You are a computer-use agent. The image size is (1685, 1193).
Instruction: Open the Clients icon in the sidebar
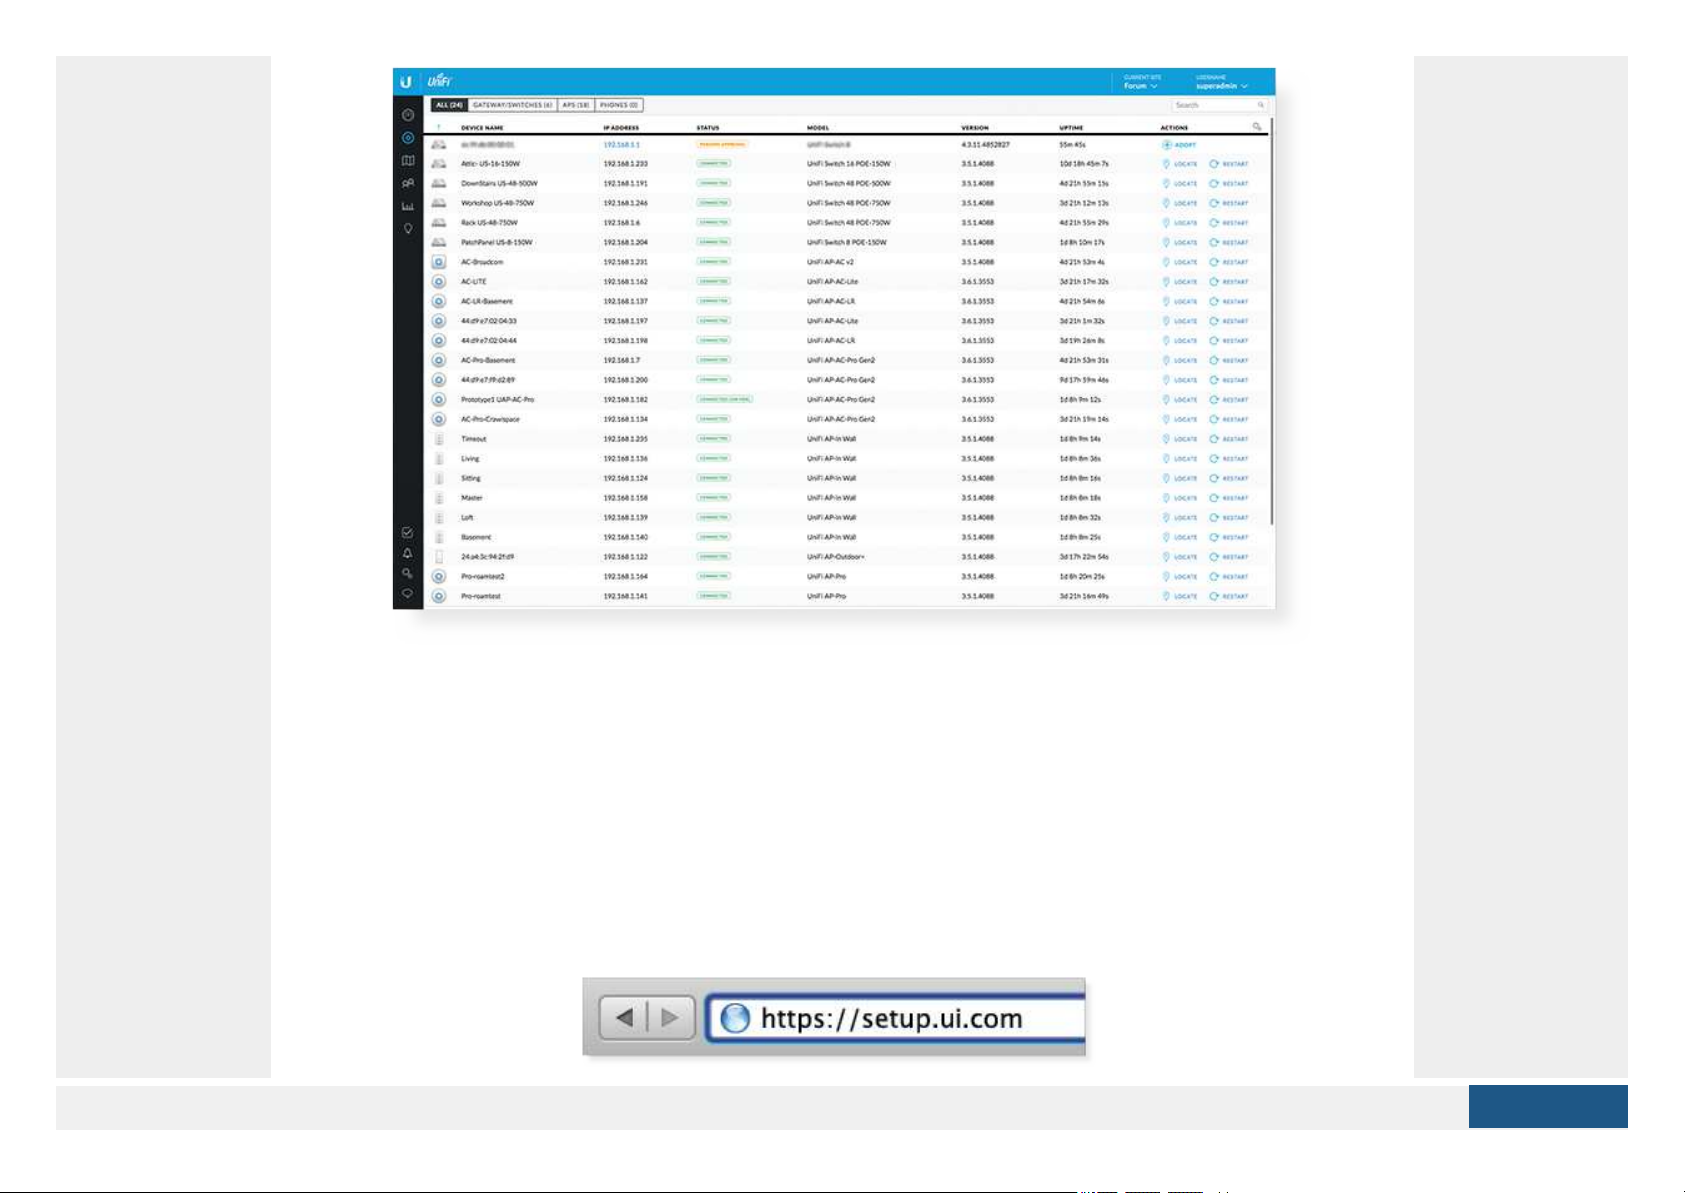pyautogui.click(x=408, y=184)
